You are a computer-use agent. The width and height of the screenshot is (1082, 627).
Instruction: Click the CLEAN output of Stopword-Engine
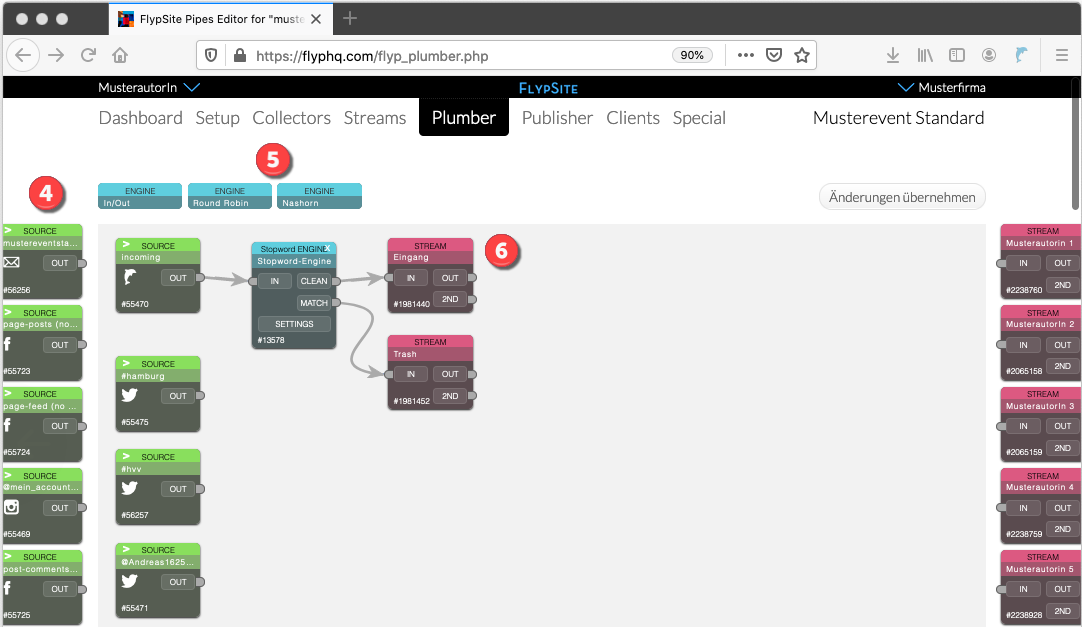click(x=314, y=281)
